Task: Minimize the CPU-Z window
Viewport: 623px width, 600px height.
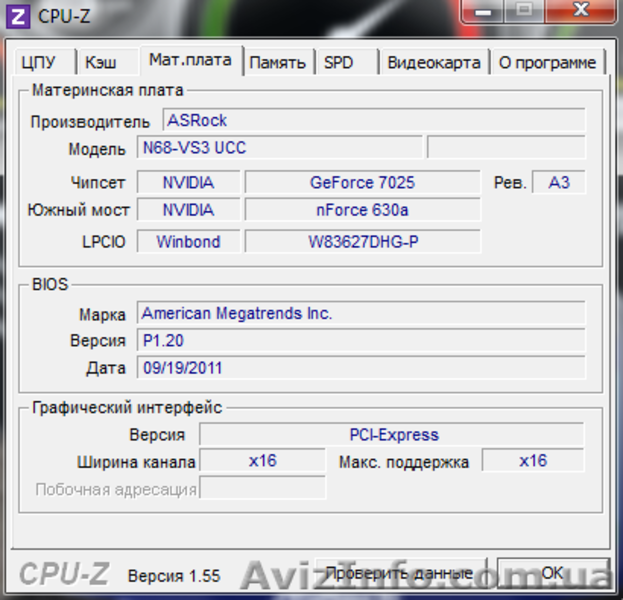Action: 487,12
